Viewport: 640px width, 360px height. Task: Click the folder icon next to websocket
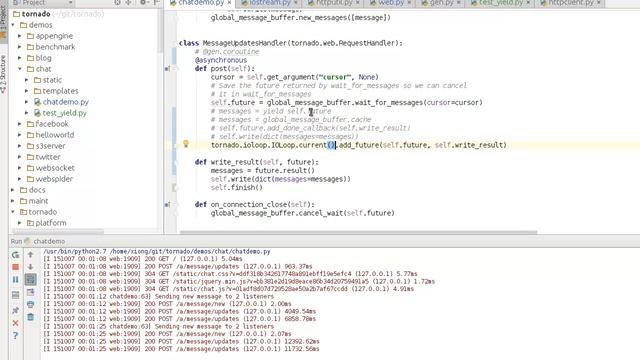coord(30,168)
